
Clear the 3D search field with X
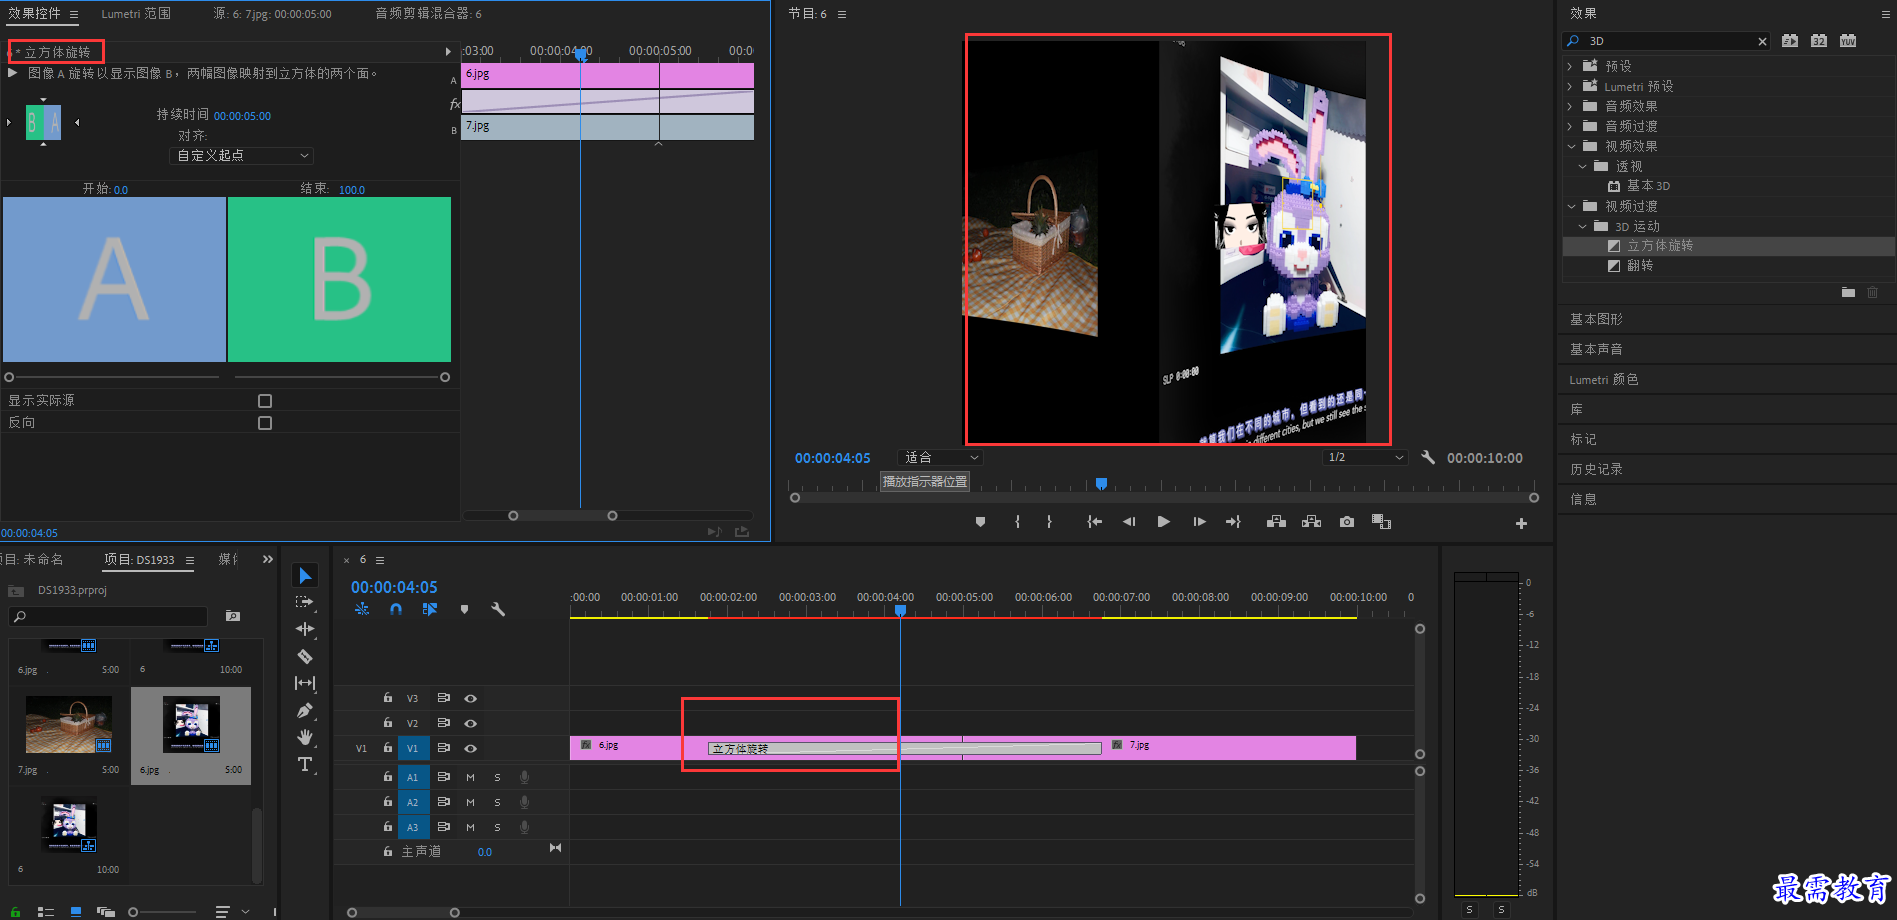1762,41
